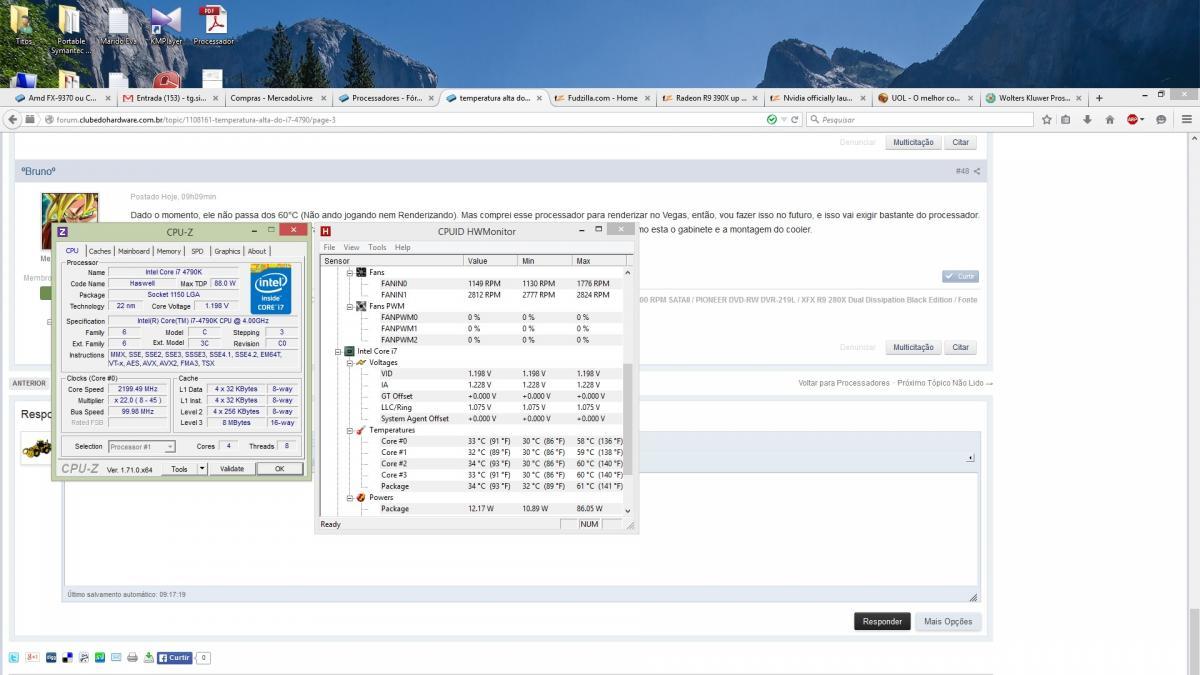Click the Voltar para Processadores link

844,383
